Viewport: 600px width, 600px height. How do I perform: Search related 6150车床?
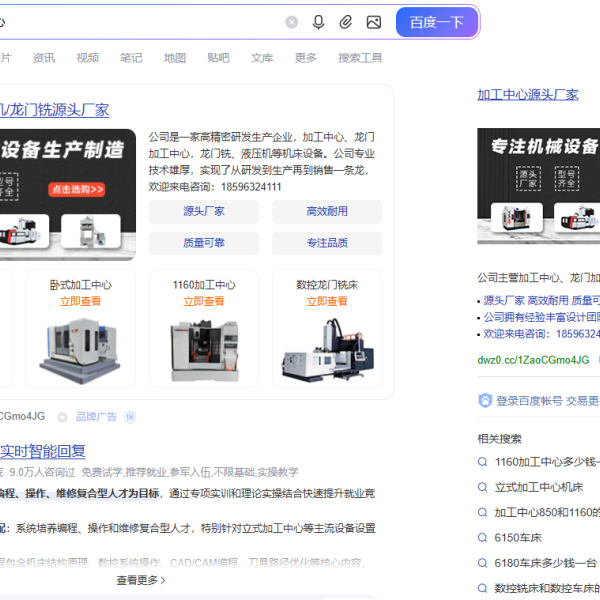(518, 538)
